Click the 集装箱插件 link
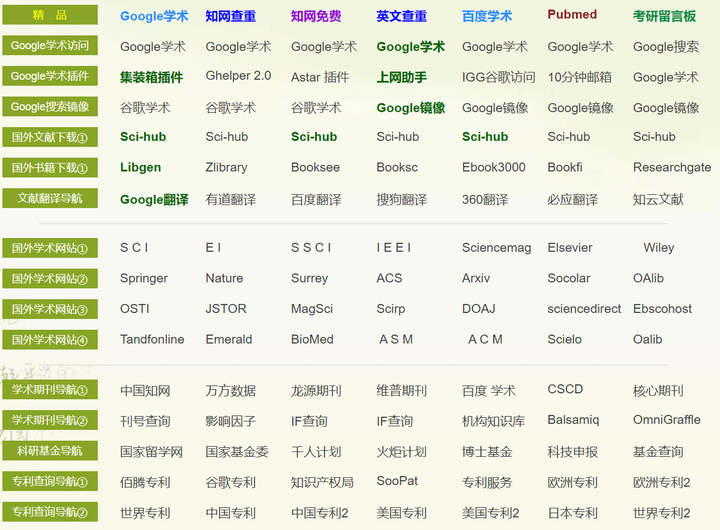720x530 pixels. (152, 77)
